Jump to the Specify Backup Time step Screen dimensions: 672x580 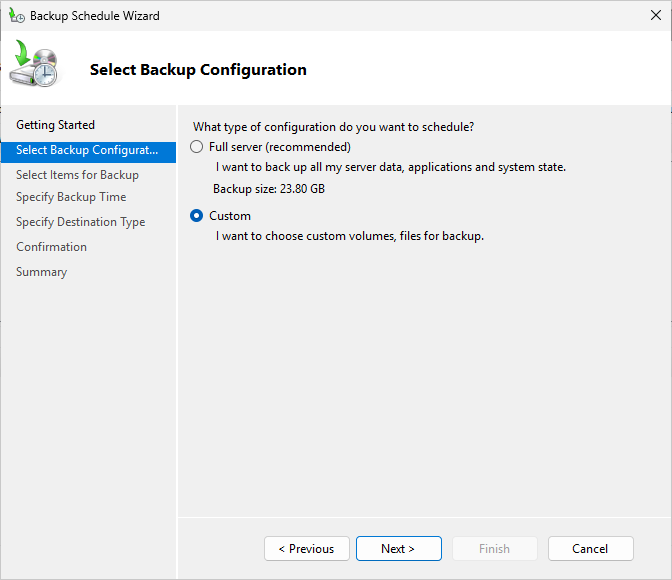(x=71, y=197)
